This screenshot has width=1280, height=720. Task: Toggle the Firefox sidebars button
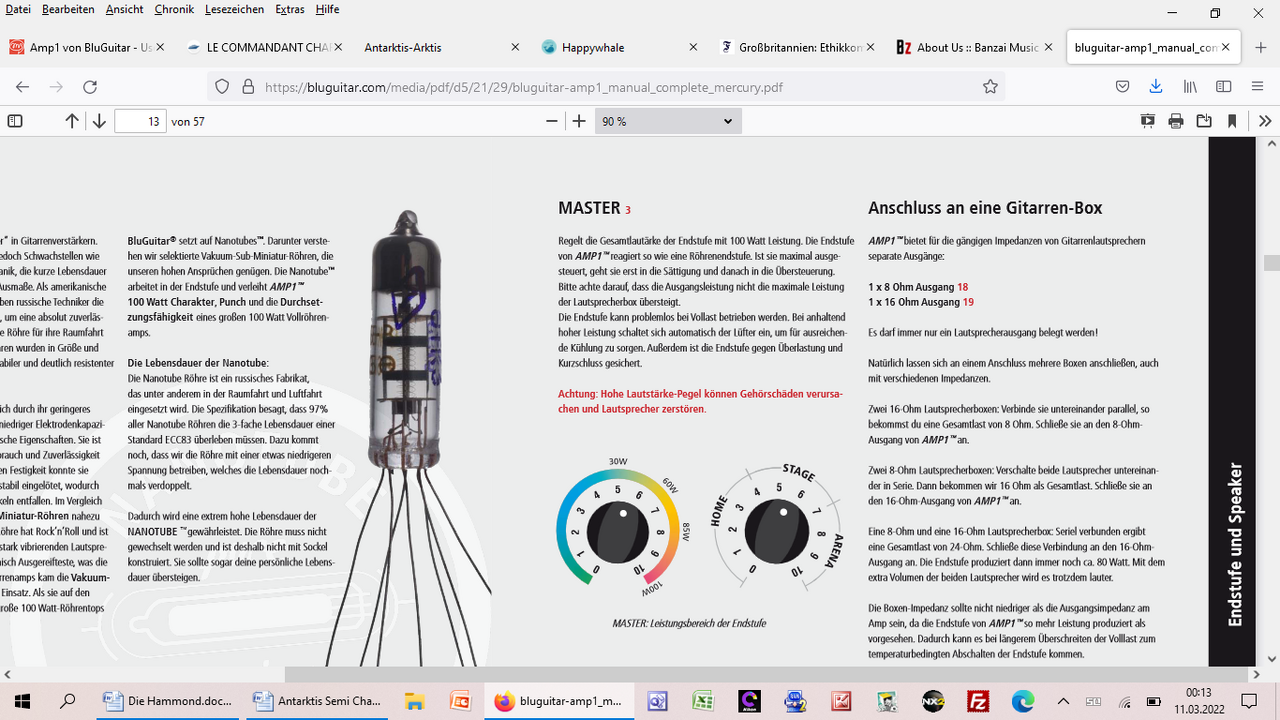[1223, 87]
